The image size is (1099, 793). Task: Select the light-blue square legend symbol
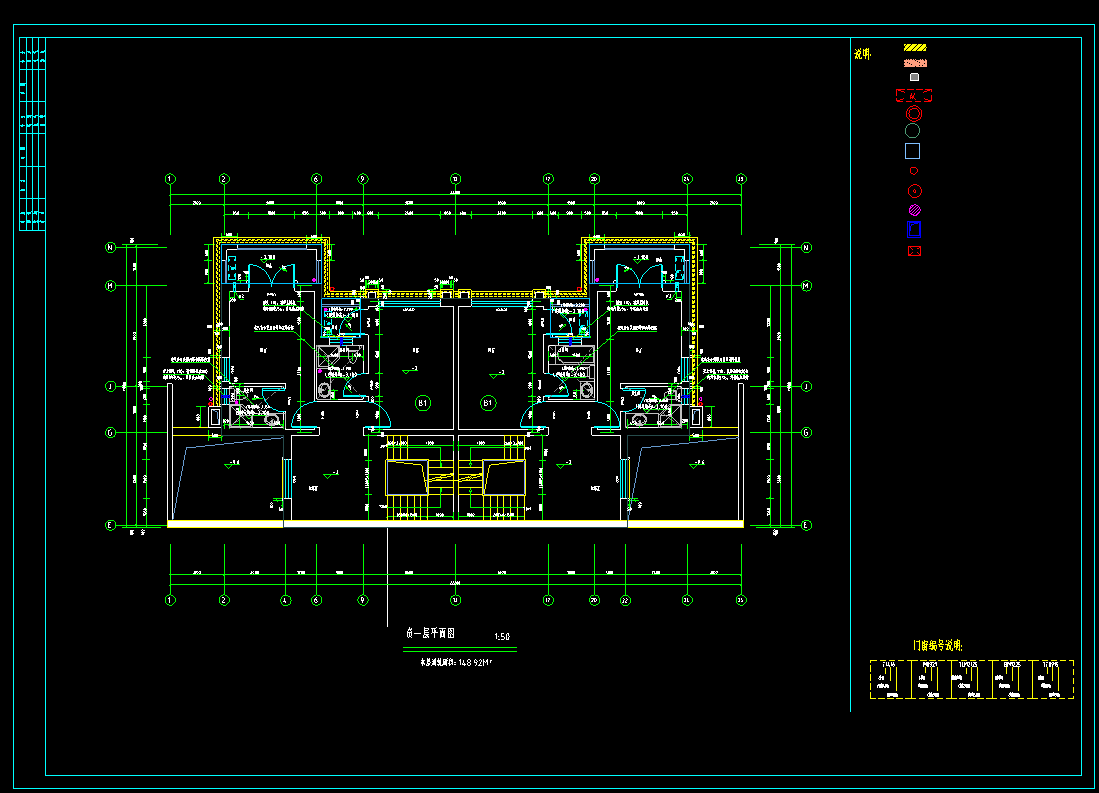tap(913, 151)
